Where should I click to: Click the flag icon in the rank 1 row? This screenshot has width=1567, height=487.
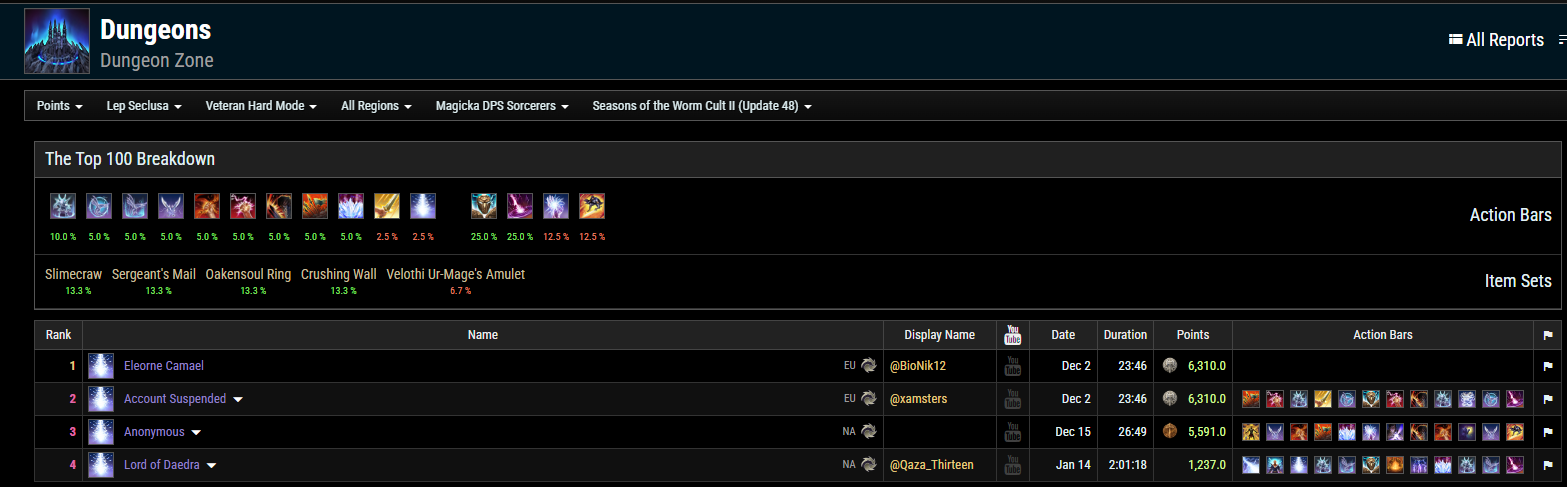1547,366
